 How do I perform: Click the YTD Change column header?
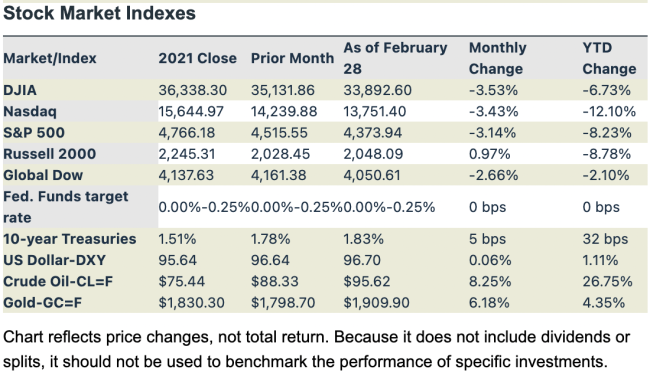609,58
